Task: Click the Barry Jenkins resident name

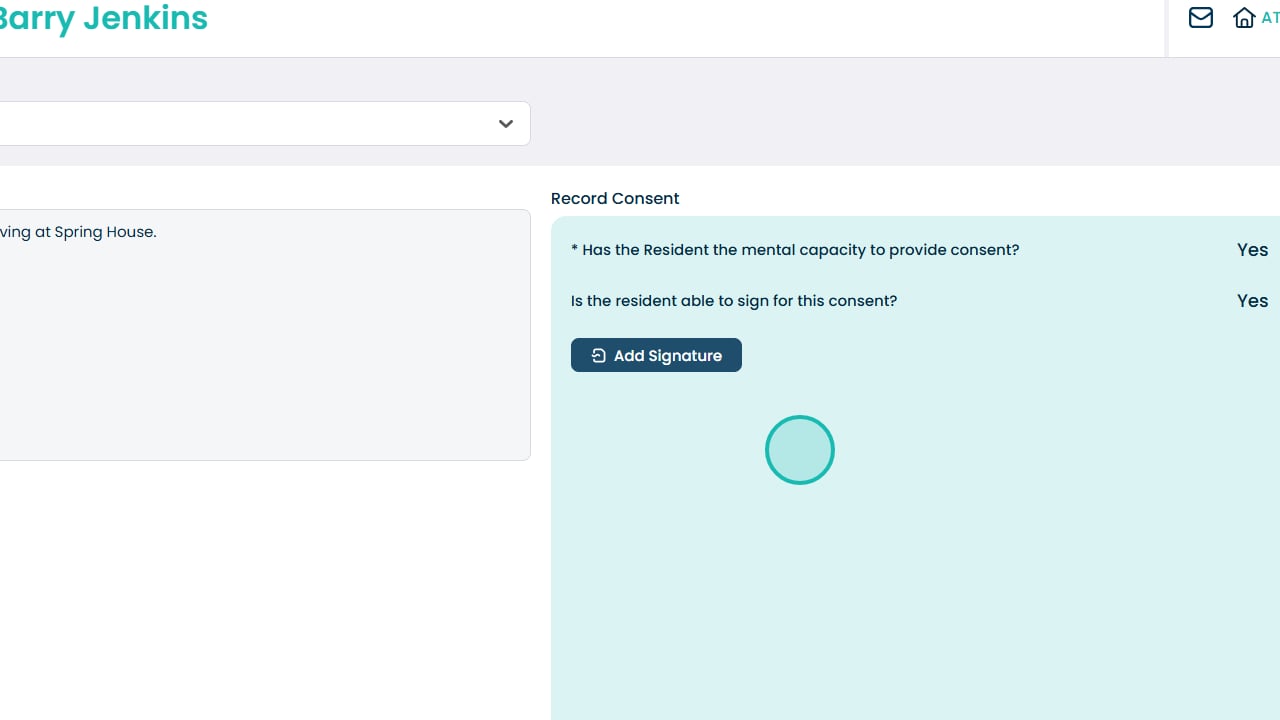Action: pyautogui.click(x=104, y=18)
